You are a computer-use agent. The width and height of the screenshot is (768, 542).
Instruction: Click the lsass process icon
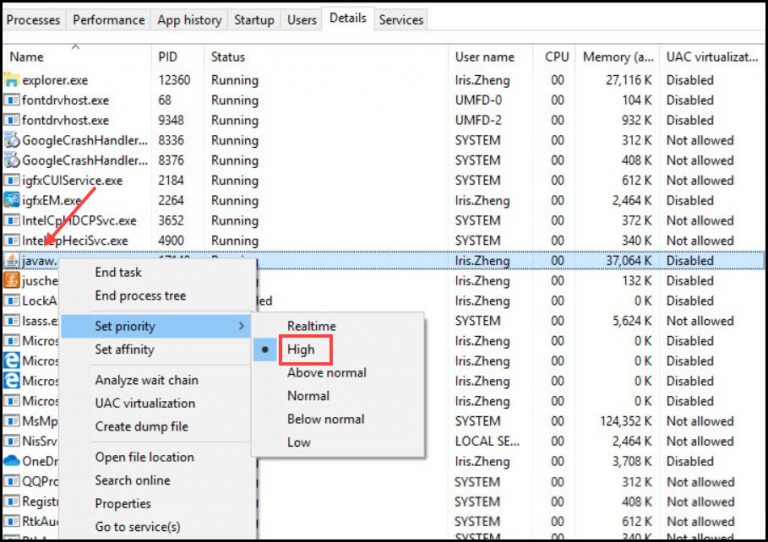point(12,321)
